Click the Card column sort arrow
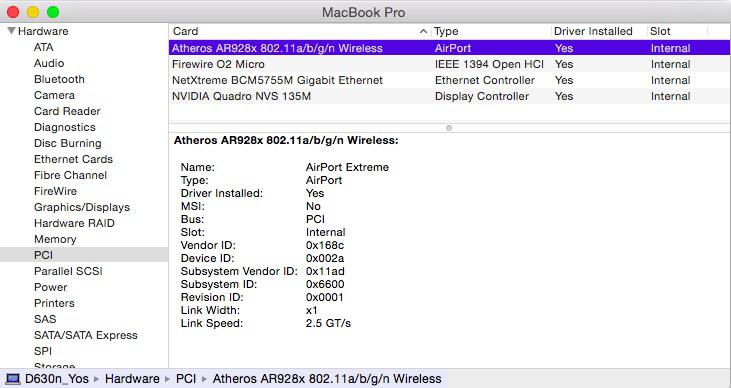Image resolution: width=731 pixels, height=388 pixels. (423, 31)
